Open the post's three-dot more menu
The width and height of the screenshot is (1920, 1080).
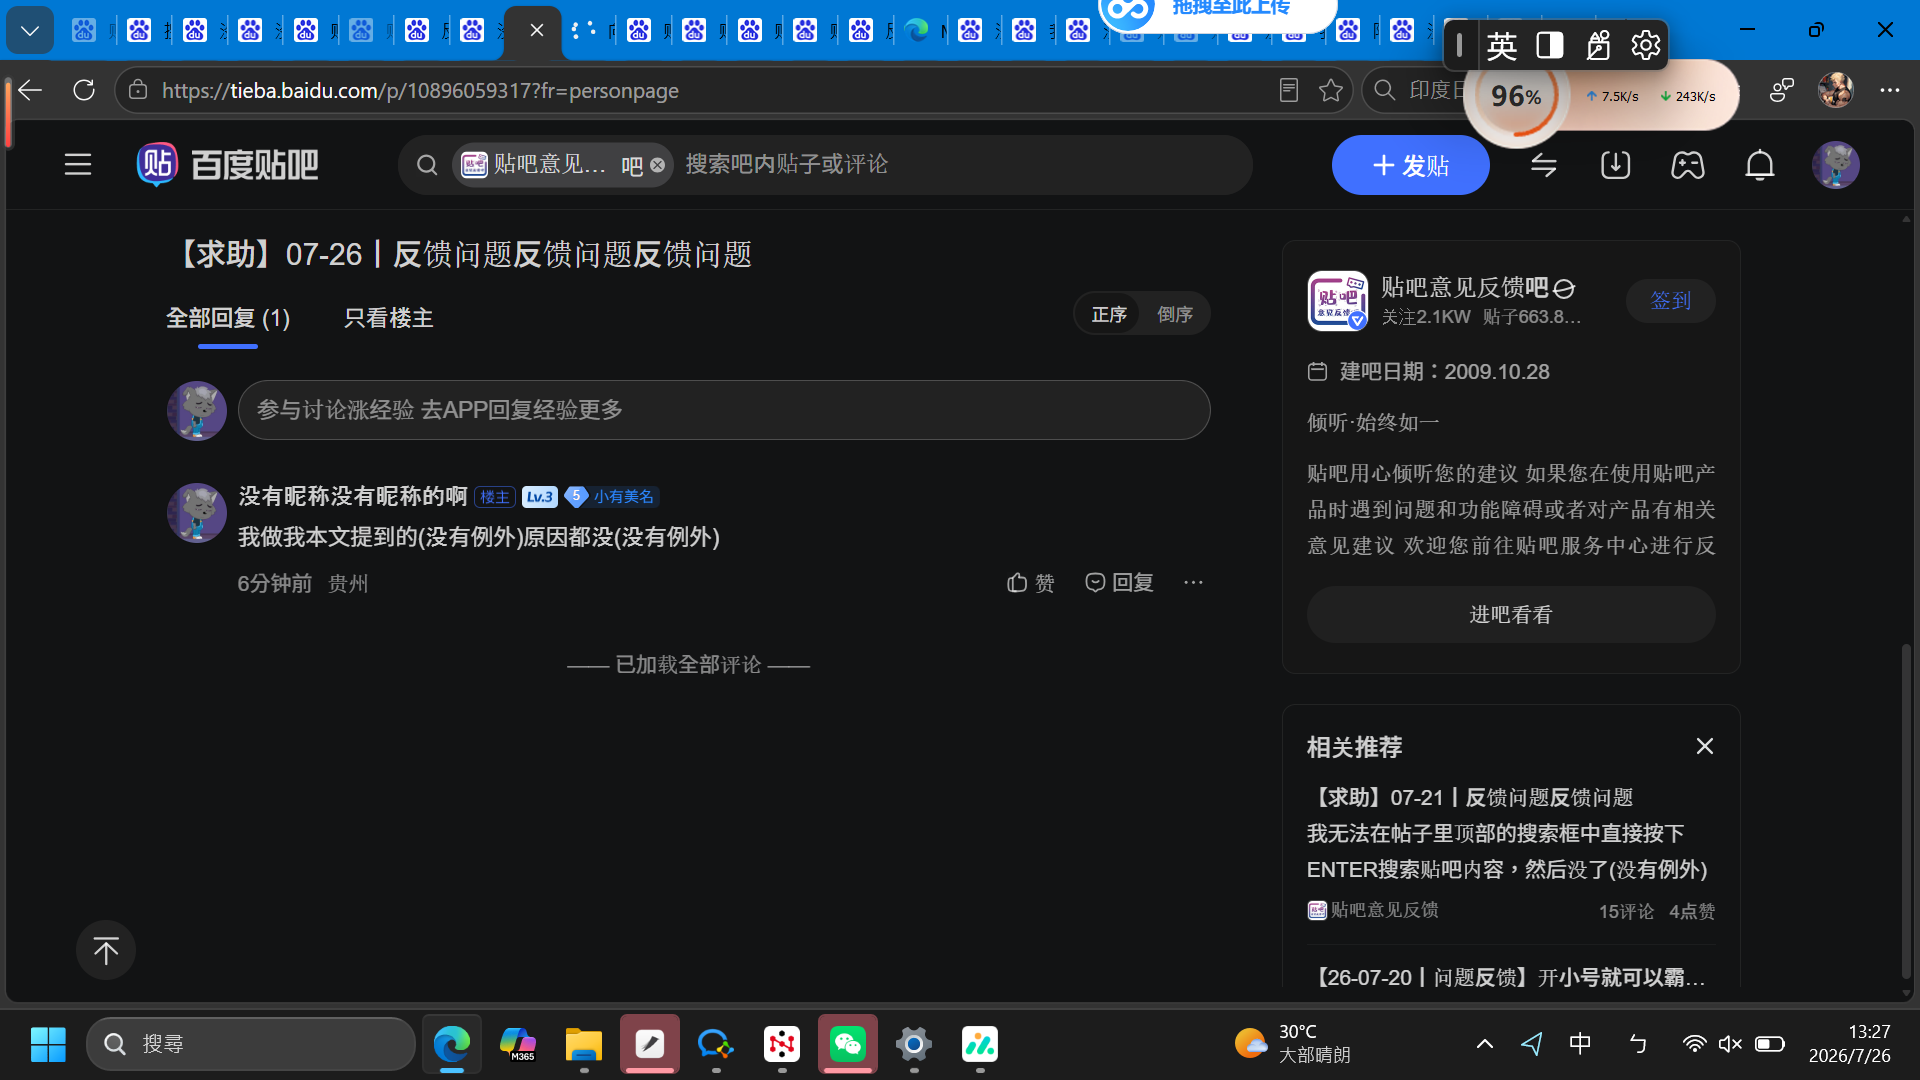[1193, 583]
